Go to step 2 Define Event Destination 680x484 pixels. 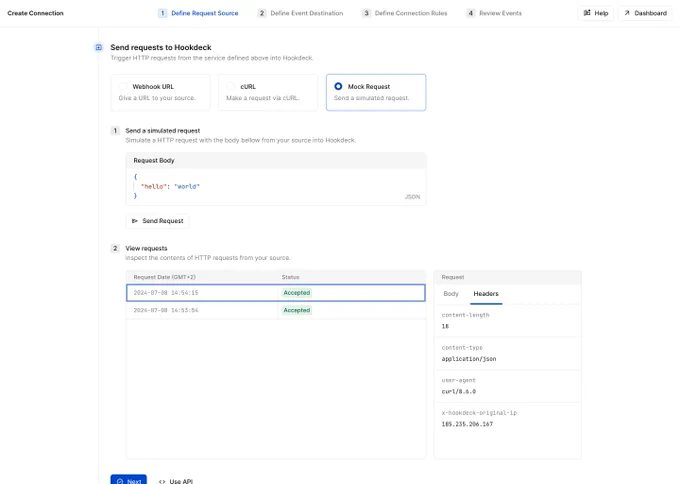point(300,13)
